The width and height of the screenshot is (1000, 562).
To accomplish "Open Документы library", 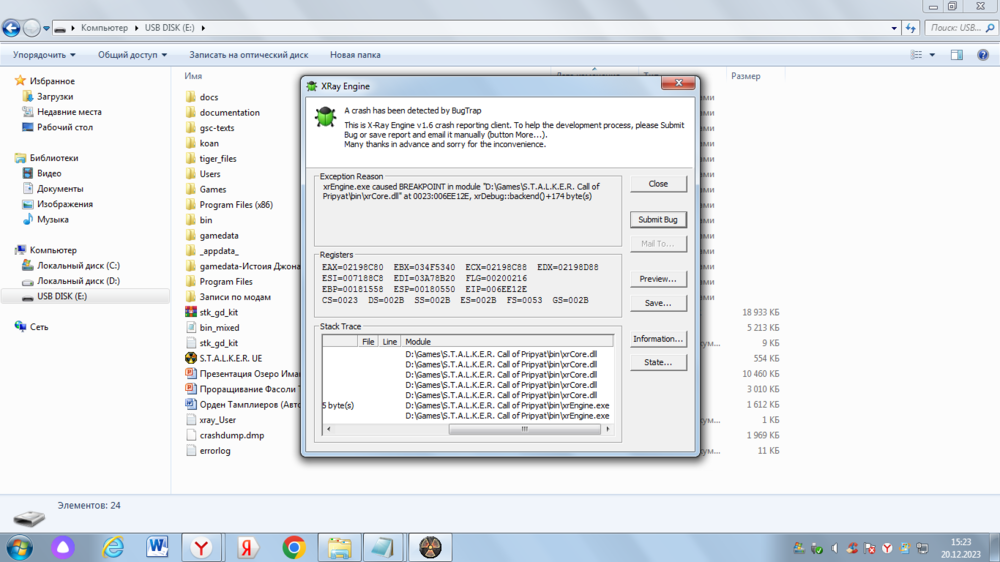I will click(x=60, y=189).
